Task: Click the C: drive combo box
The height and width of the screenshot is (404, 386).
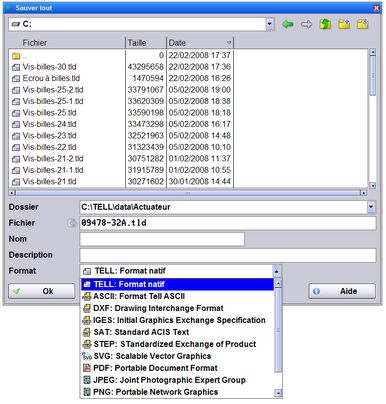Action: (x=141, y=24)
